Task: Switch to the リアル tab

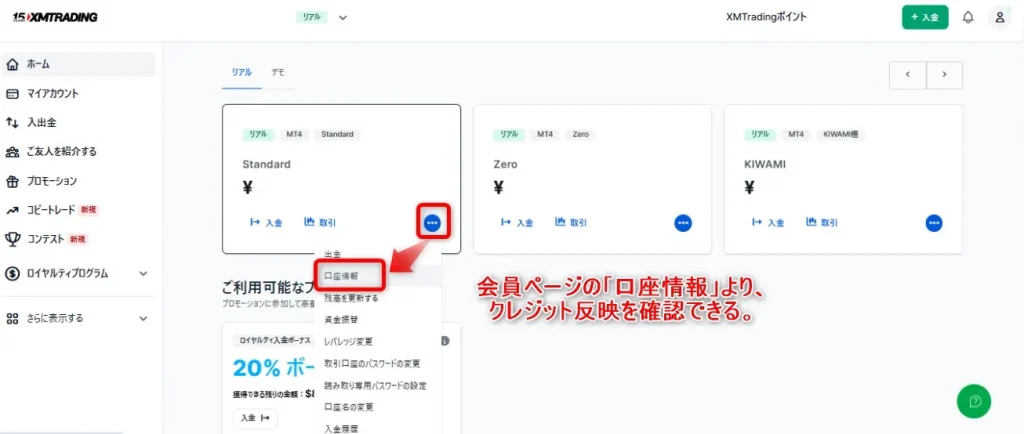Action: click(x=241, y=72)
